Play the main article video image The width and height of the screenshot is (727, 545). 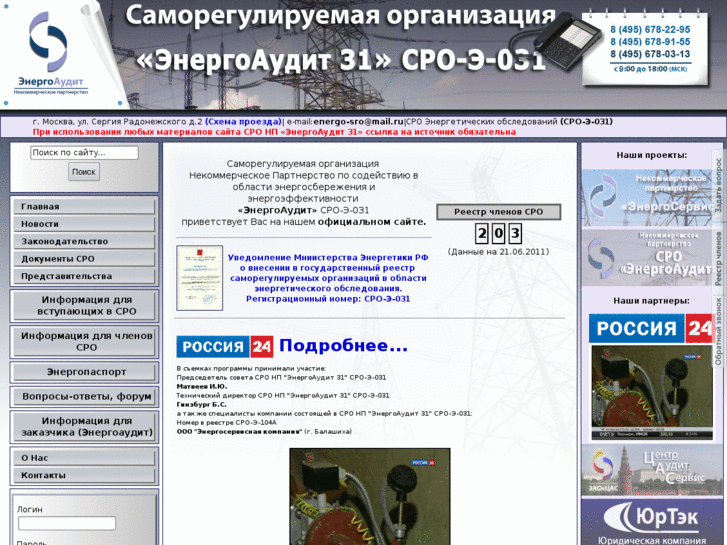coord(370,496)
